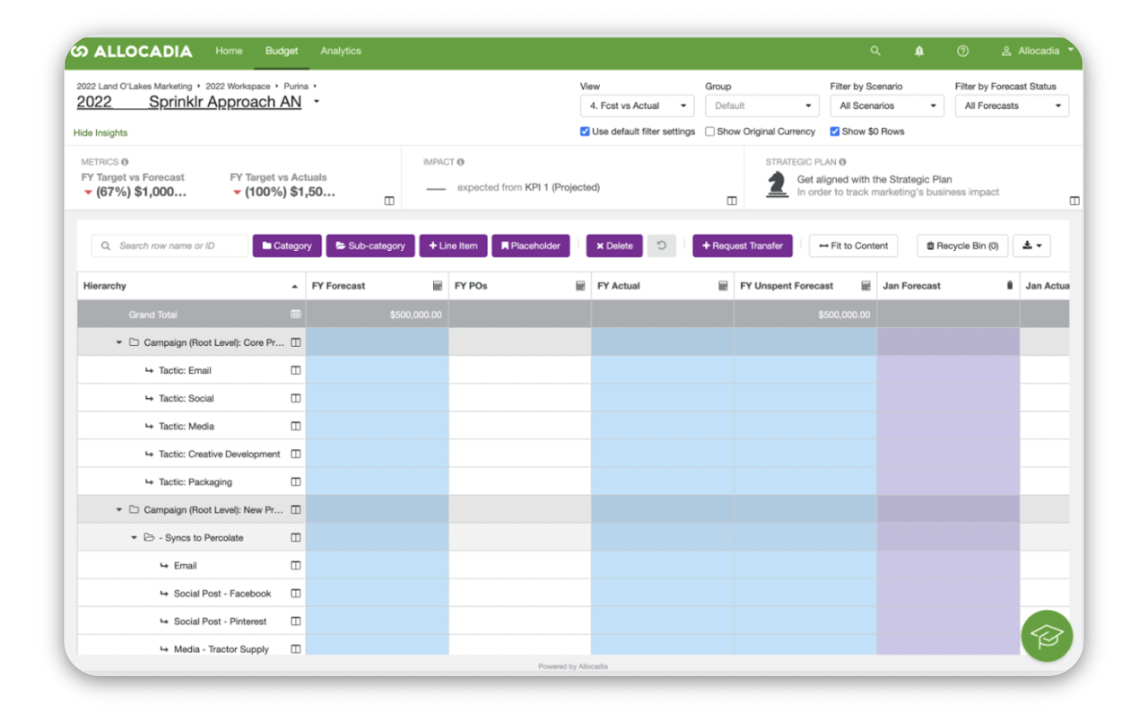
Task: Open the View dropdown Fcst vs Actual
Action: [637, 106]
